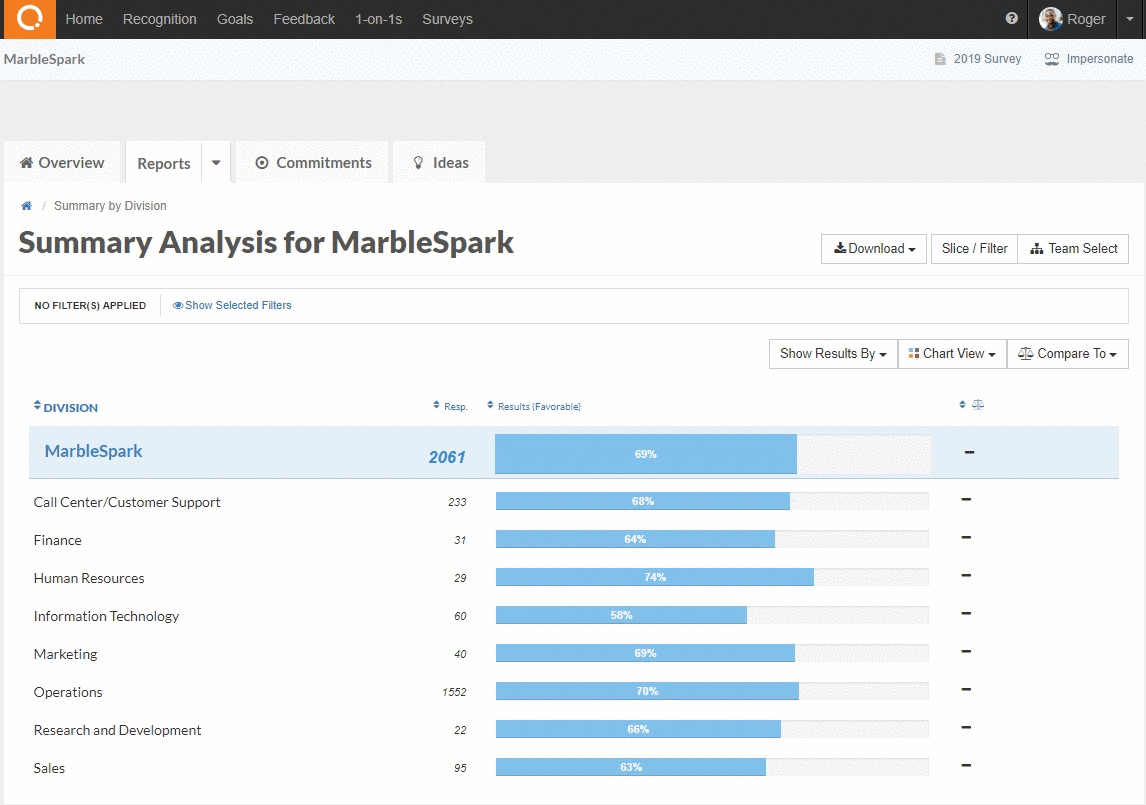Select the Call Center/Customer Support division

[127, 502]
